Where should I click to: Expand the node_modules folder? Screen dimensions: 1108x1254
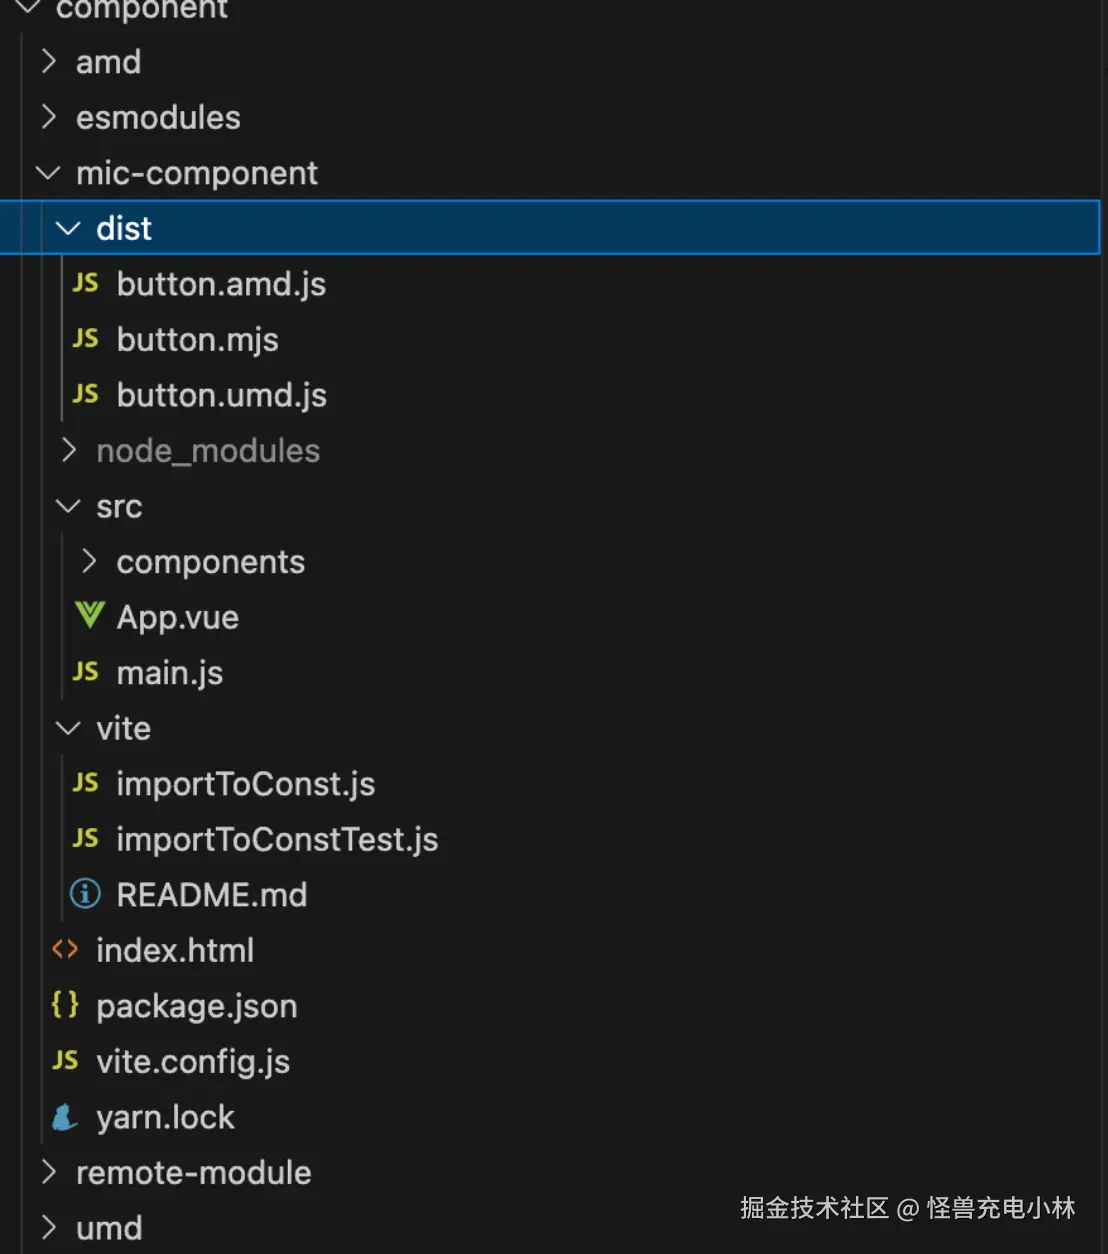68,451
